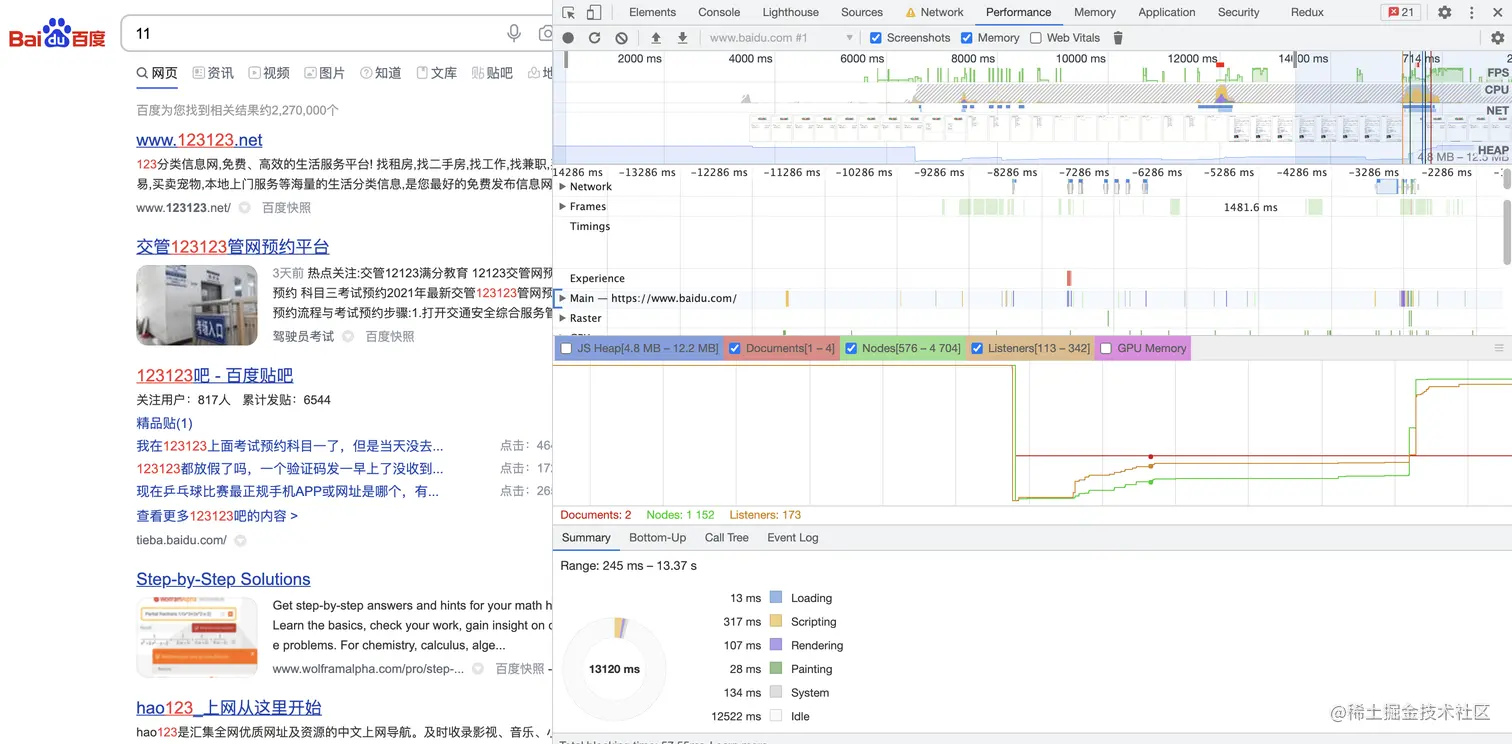Expand the Raster track
The width and height of the screenshot is (1512, 744).
(x=563, y=318)
